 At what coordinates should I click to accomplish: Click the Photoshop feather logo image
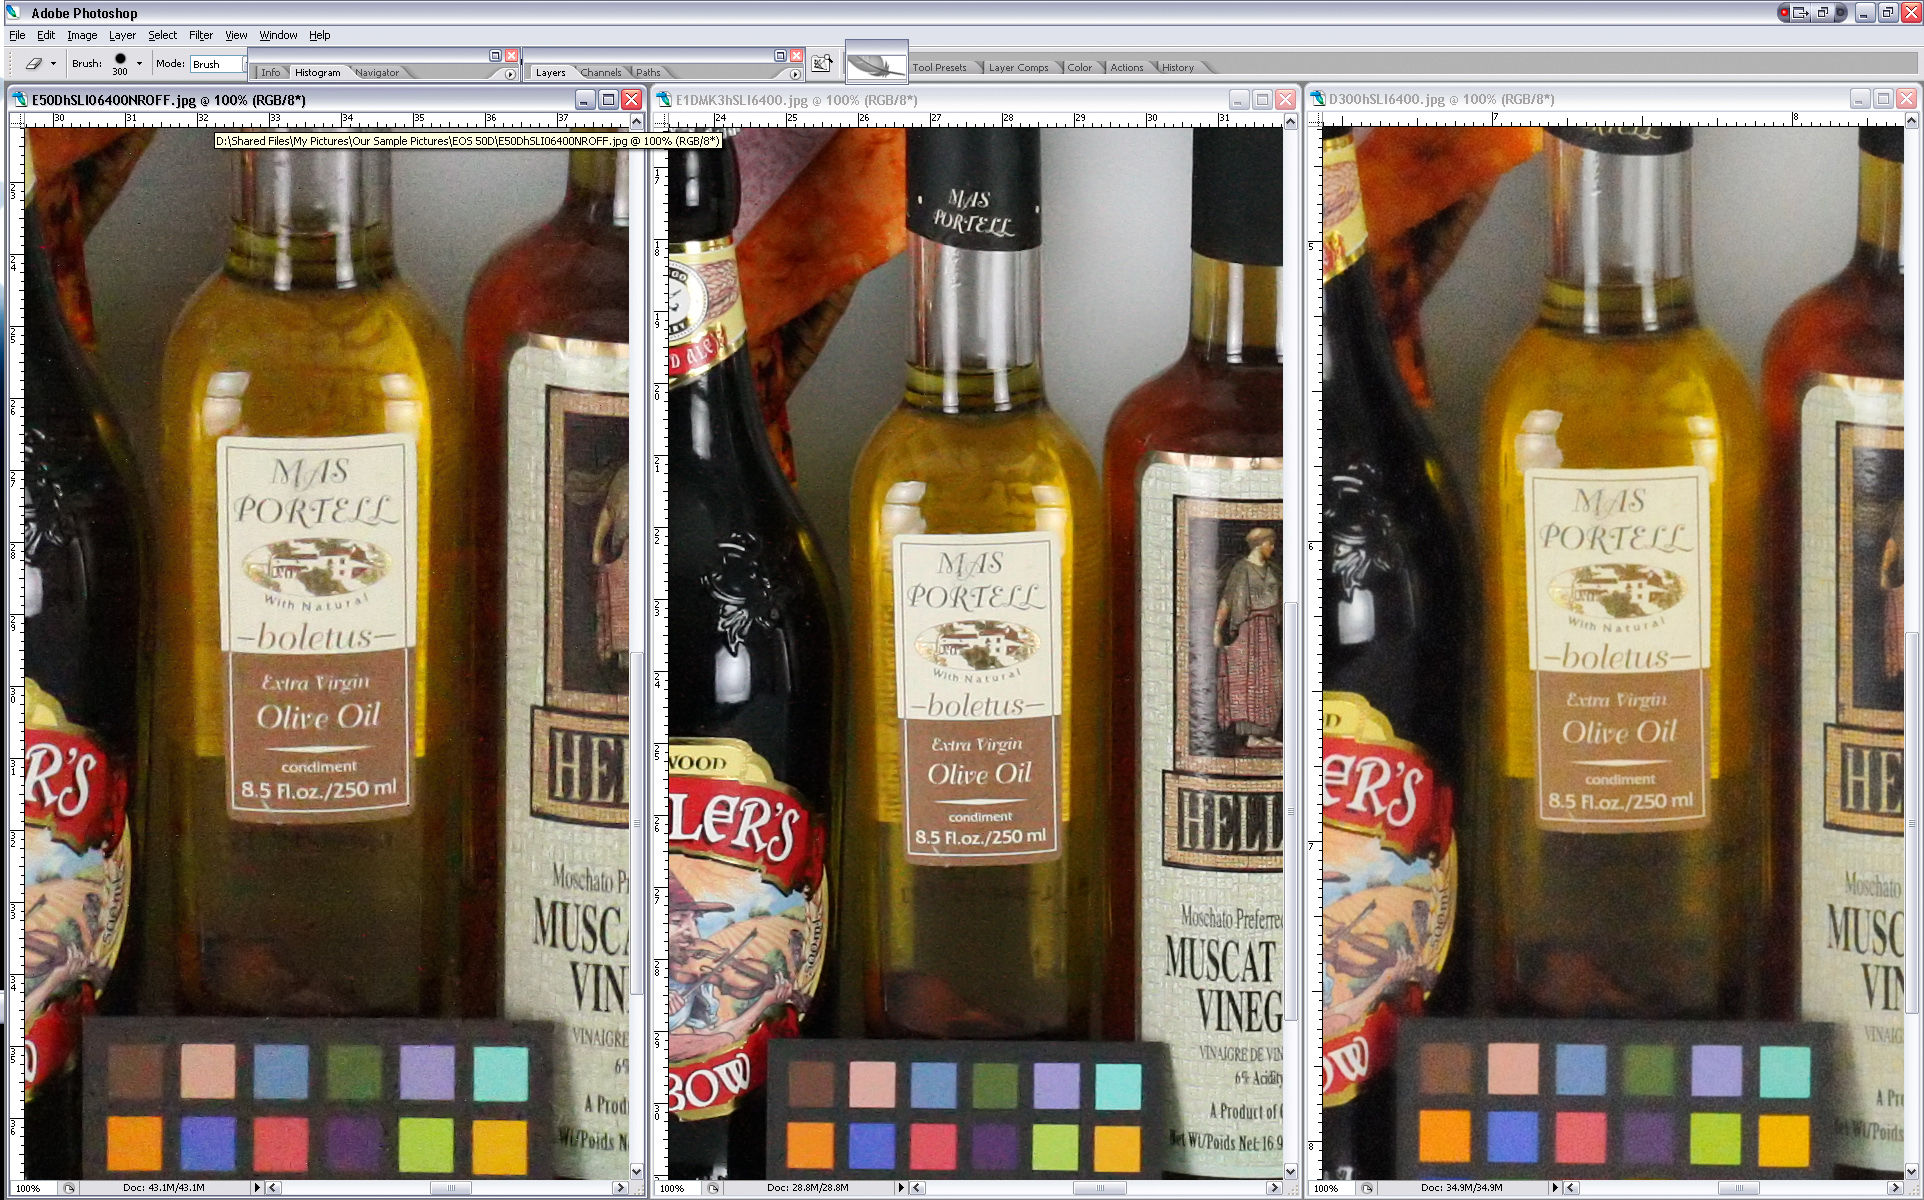point(876,65)
